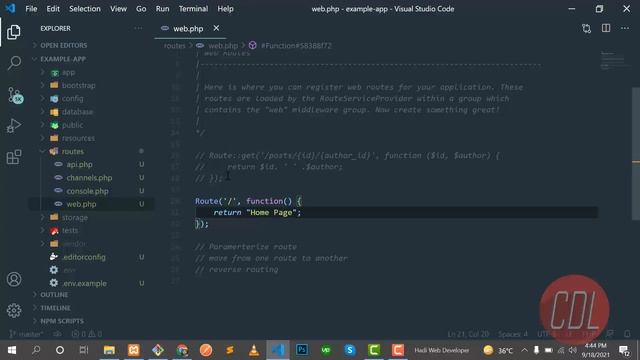
Task: Open the Terminal menu
Action: pos(193,9)
